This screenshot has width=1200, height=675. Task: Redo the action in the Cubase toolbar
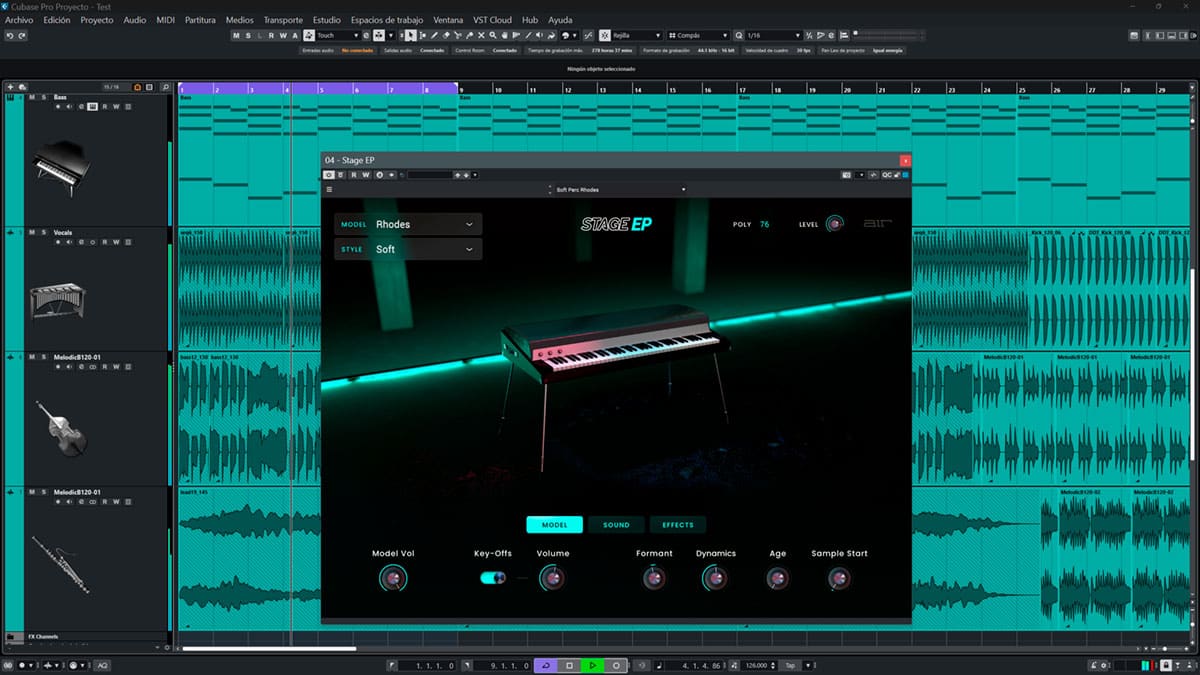21,35
